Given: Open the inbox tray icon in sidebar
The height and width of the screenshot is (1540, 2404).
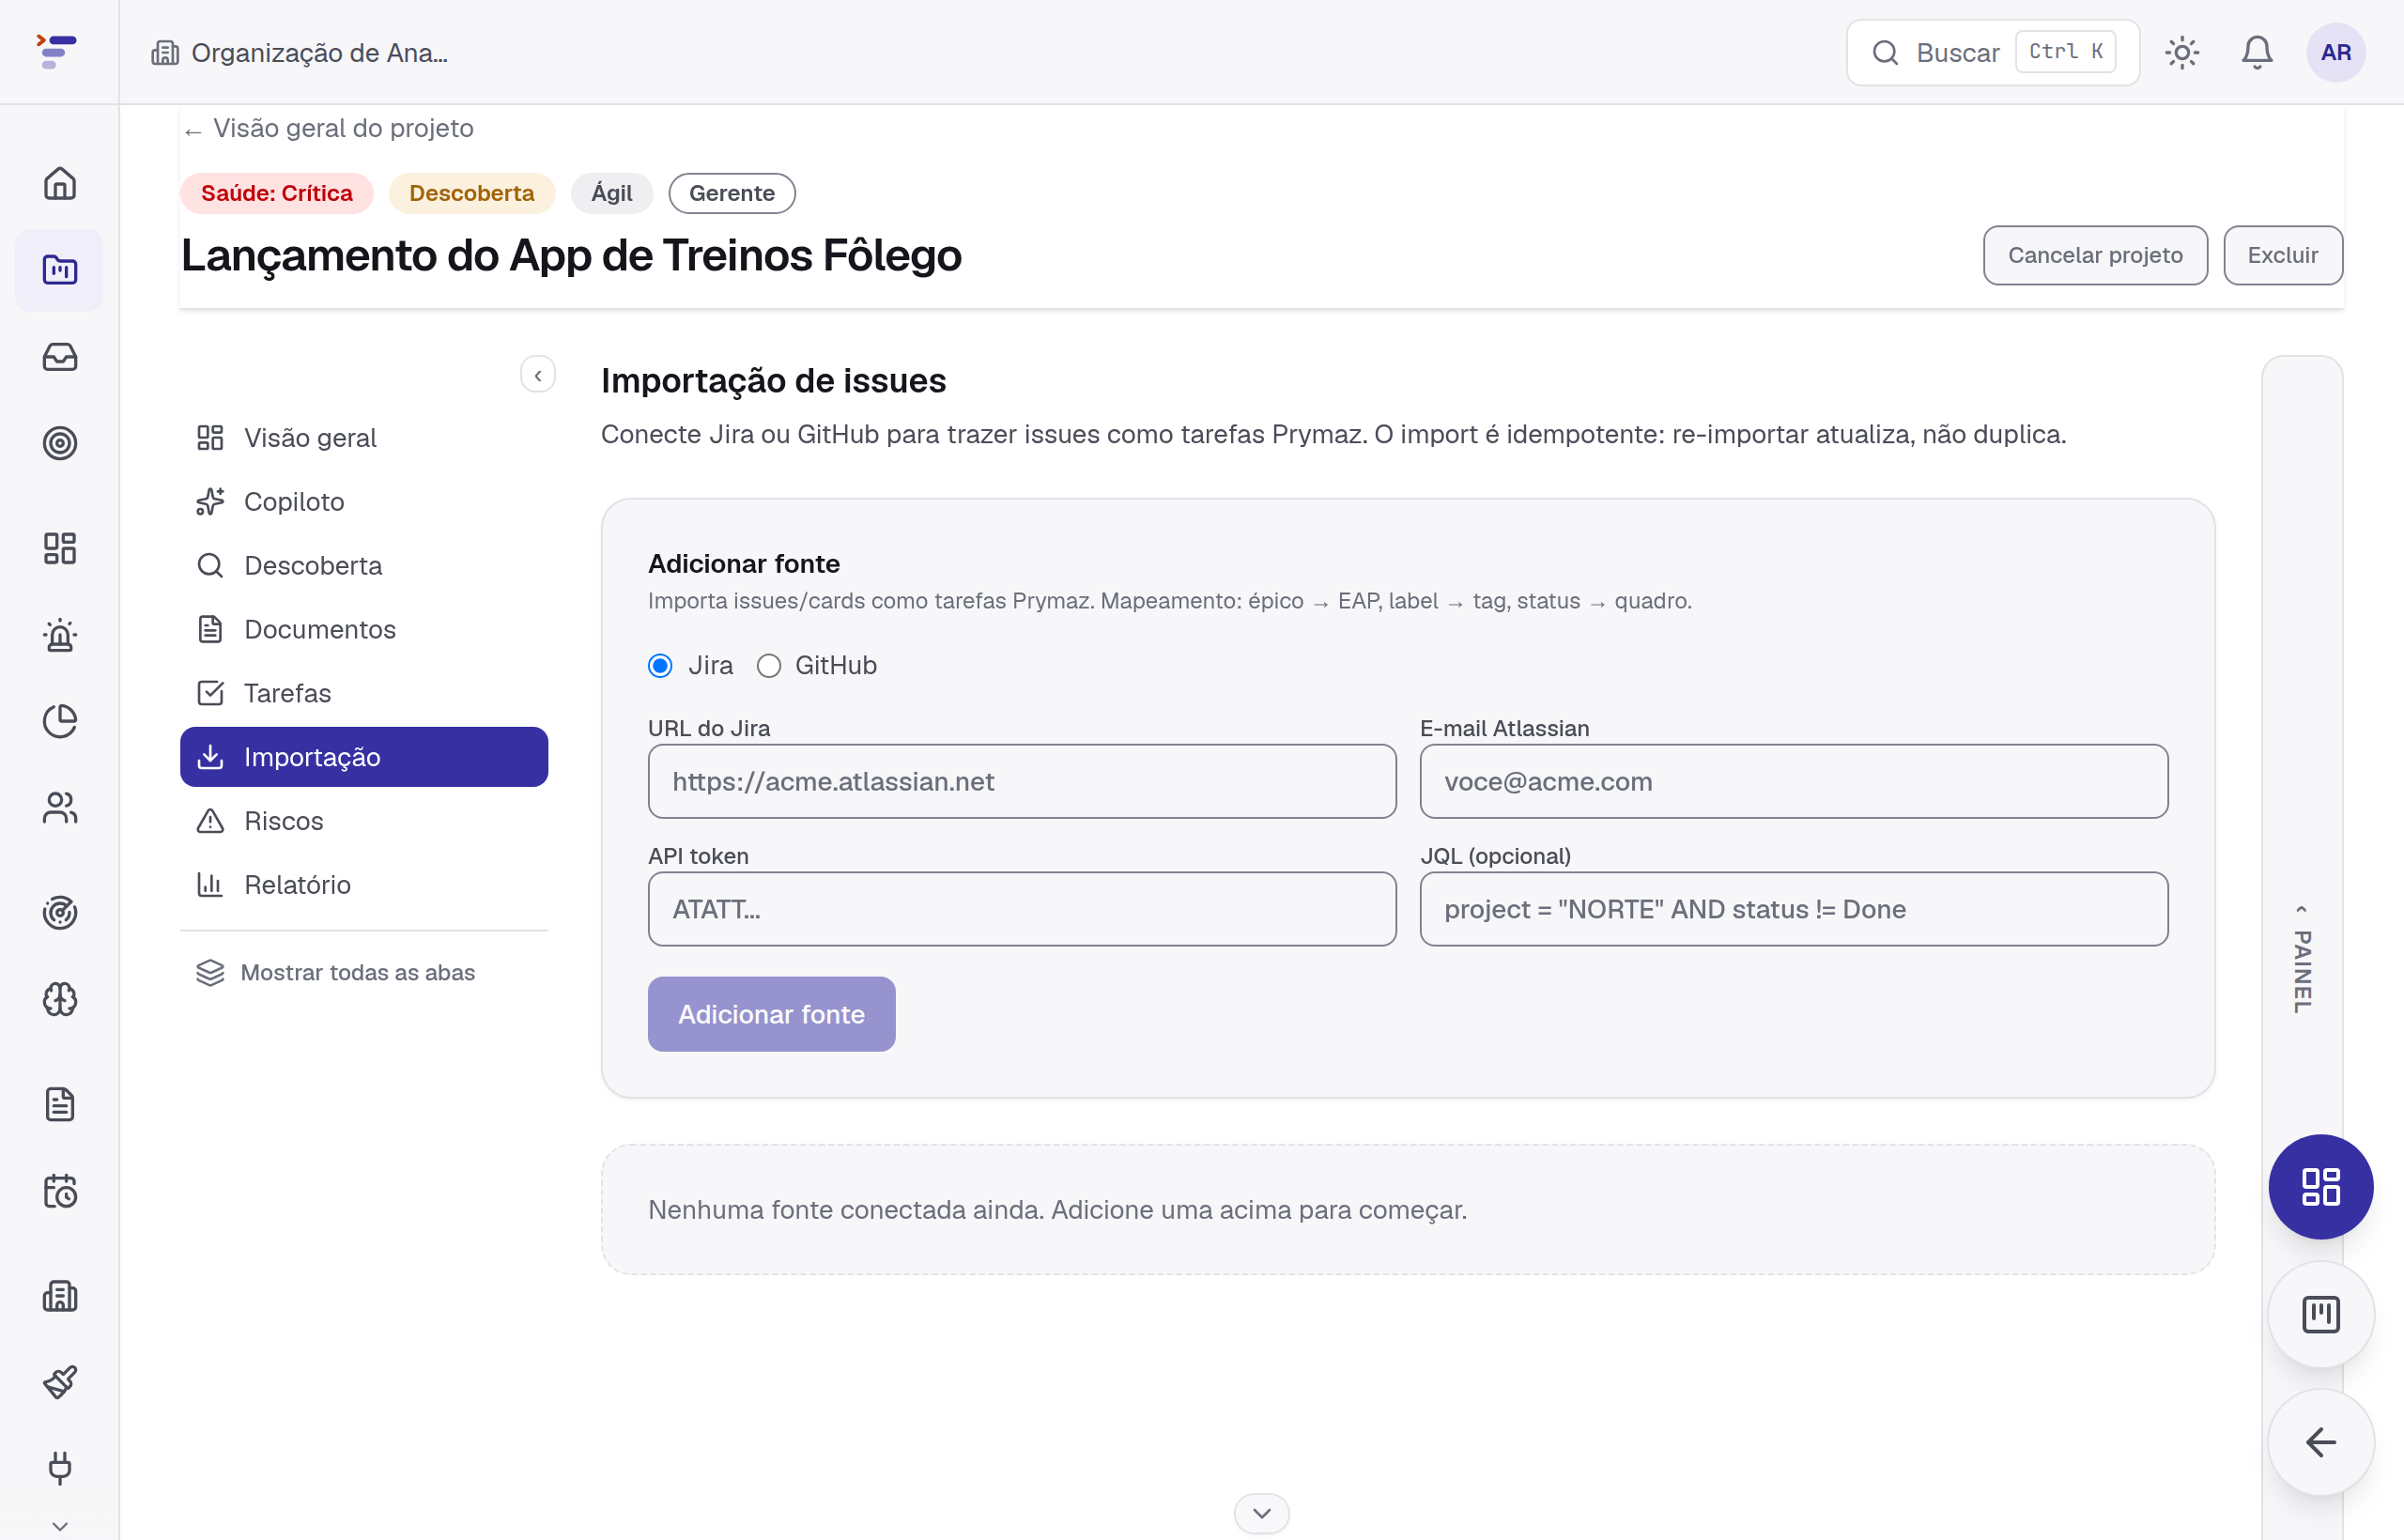Looking at the screenshot, I should (60, 356).
